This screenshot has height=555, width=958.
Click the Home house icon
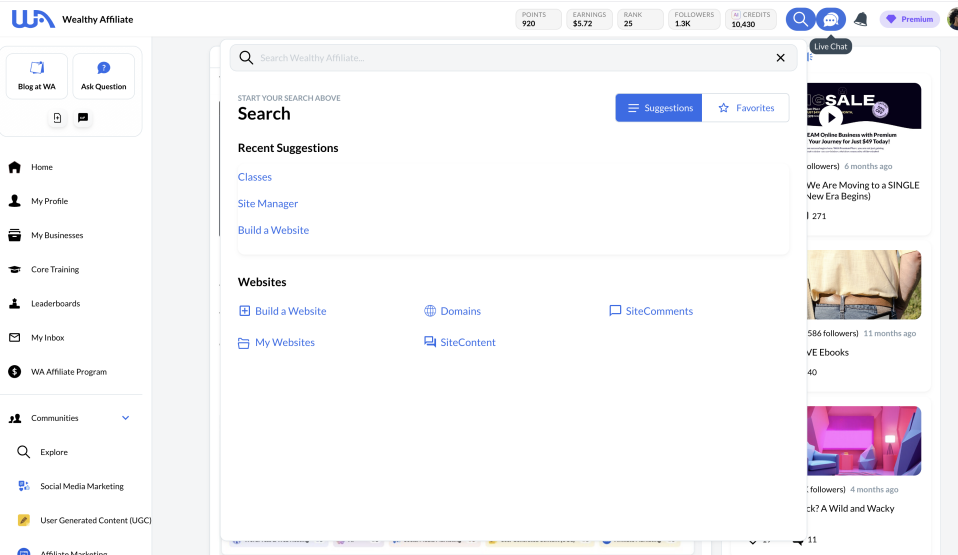coord(15,167)
